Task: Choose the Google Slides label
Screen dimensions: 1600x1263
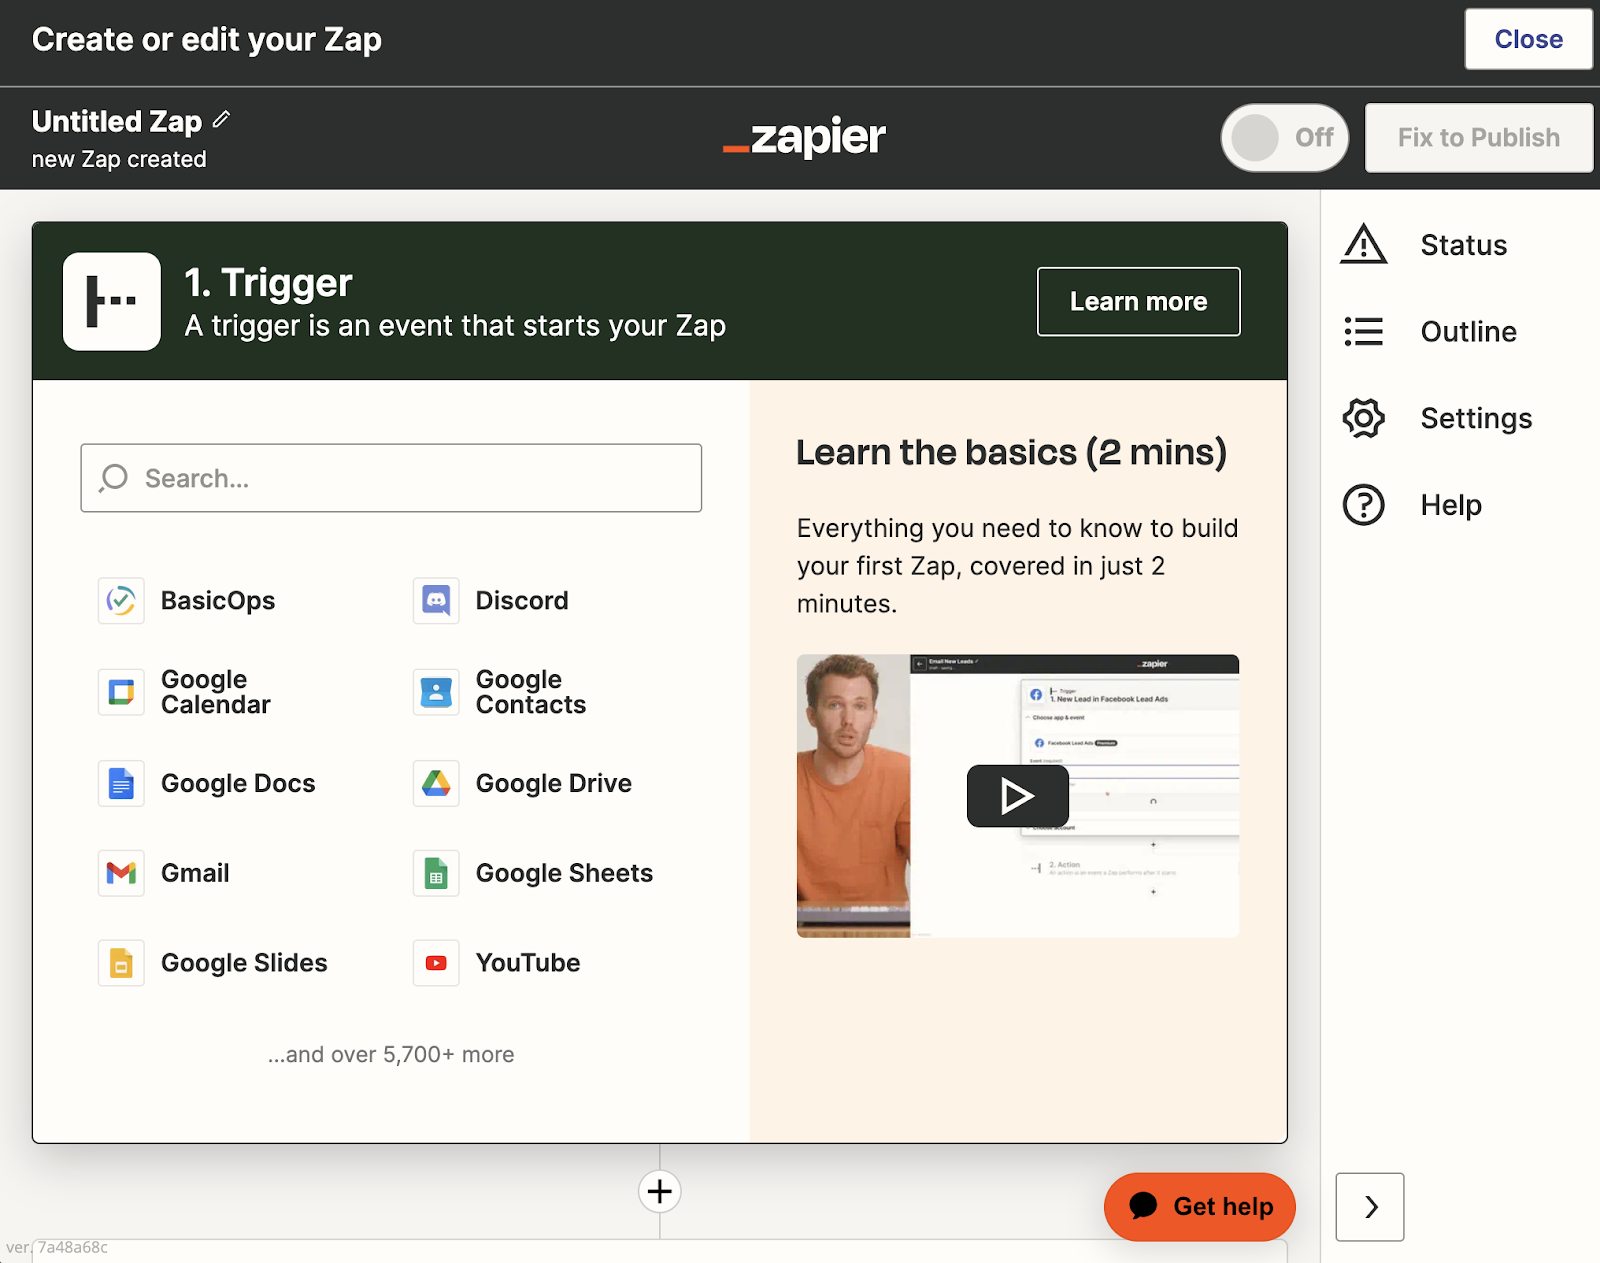Action: tap(244, 963)
